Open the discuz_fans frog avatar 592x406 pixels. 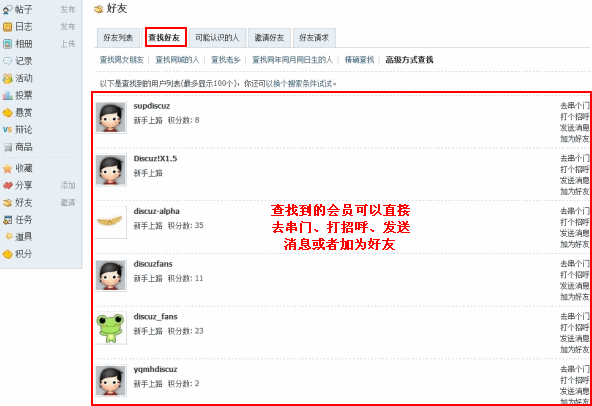110,328
